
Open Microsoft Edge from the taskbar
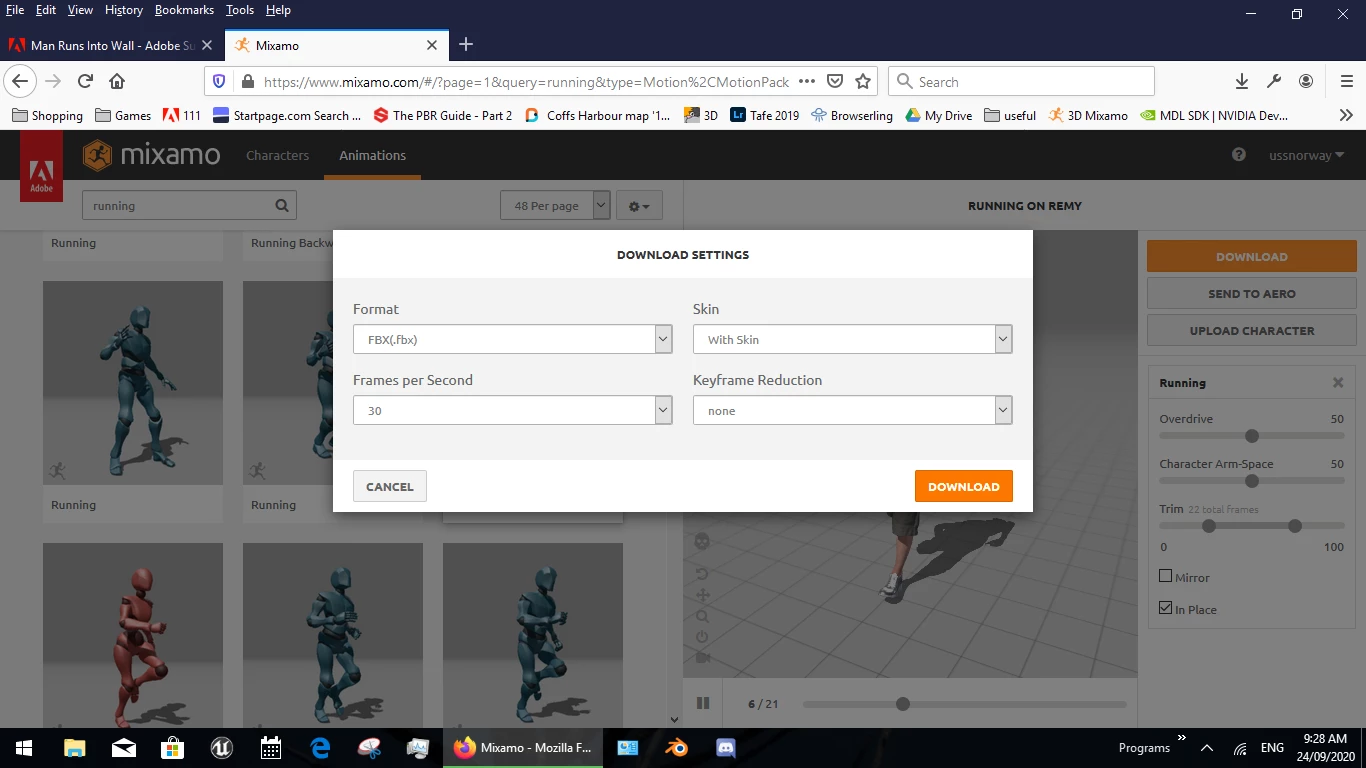click(x=320, y=747)
